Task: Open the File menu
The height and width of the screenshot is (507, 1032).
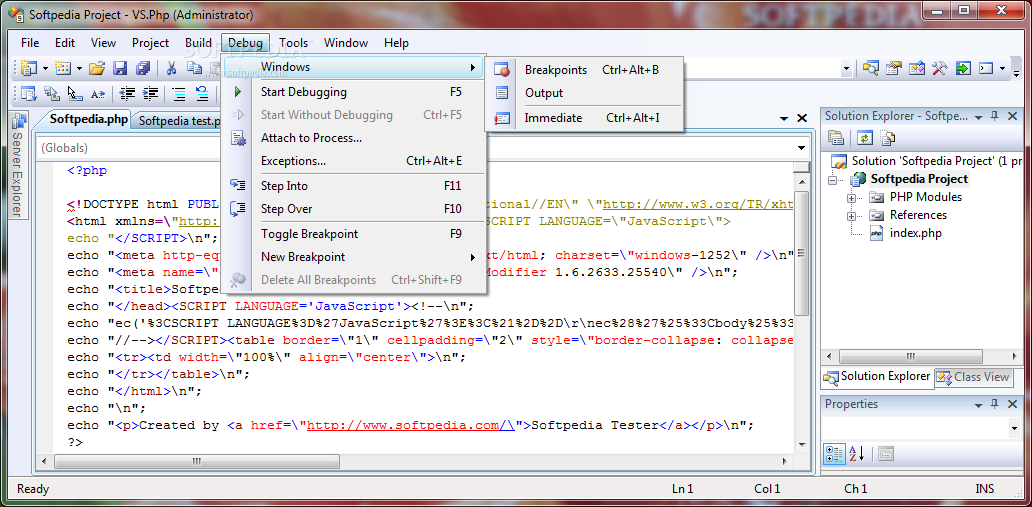Action: click(30, 43)
